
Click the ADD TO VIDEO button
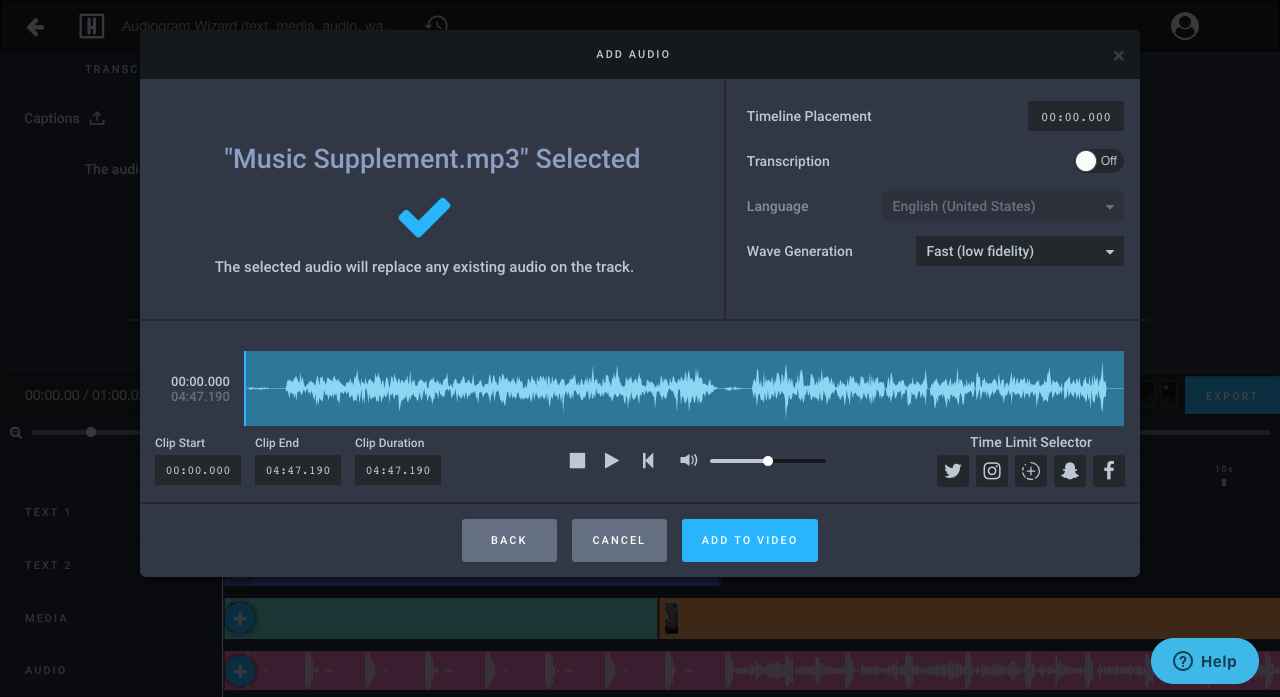click(749, 540)
